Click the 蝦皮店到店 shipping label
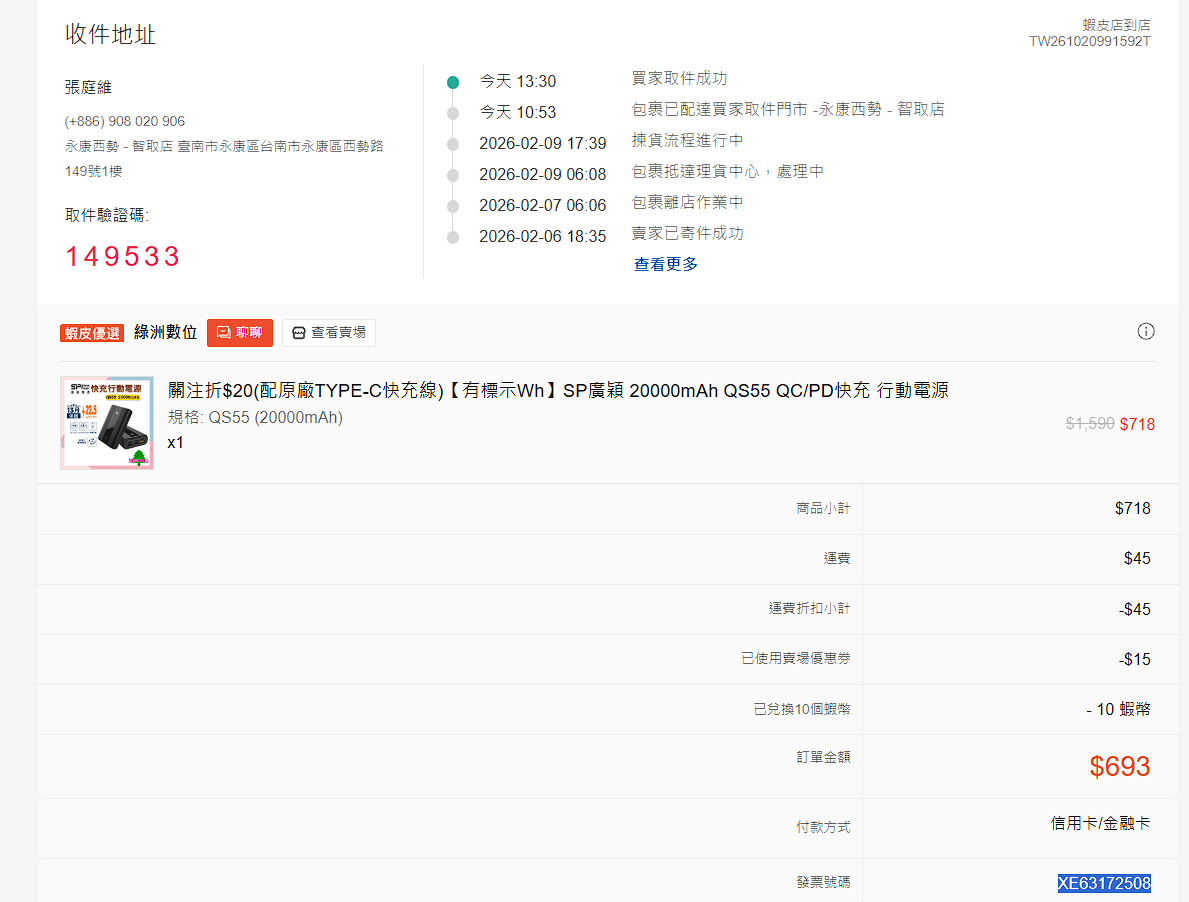Screen dimensions: 1189x902 pyautogui.click(x=1116, y=24)
